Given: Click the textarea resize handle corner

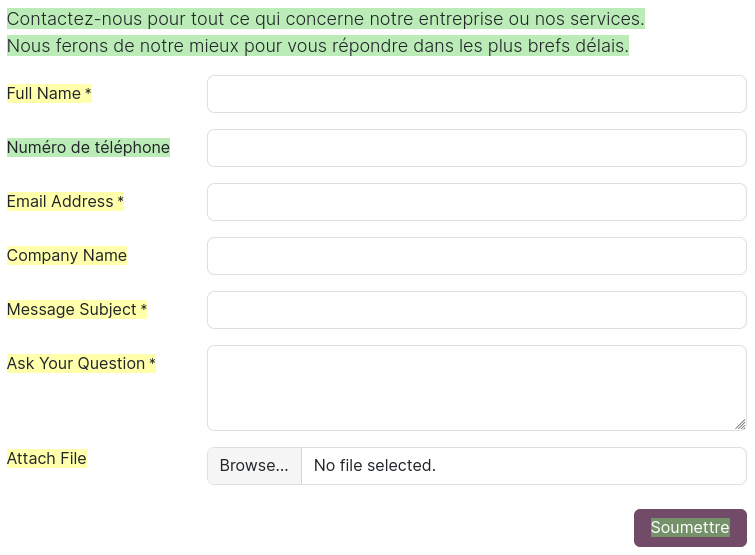Looking at the screenshot, I should pos(740,424).
